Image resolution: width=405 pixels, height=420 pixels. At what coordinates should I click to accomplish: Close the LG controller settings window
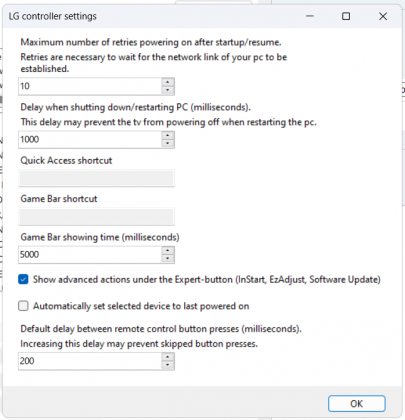pyautogui.click(x=383, y=16)
